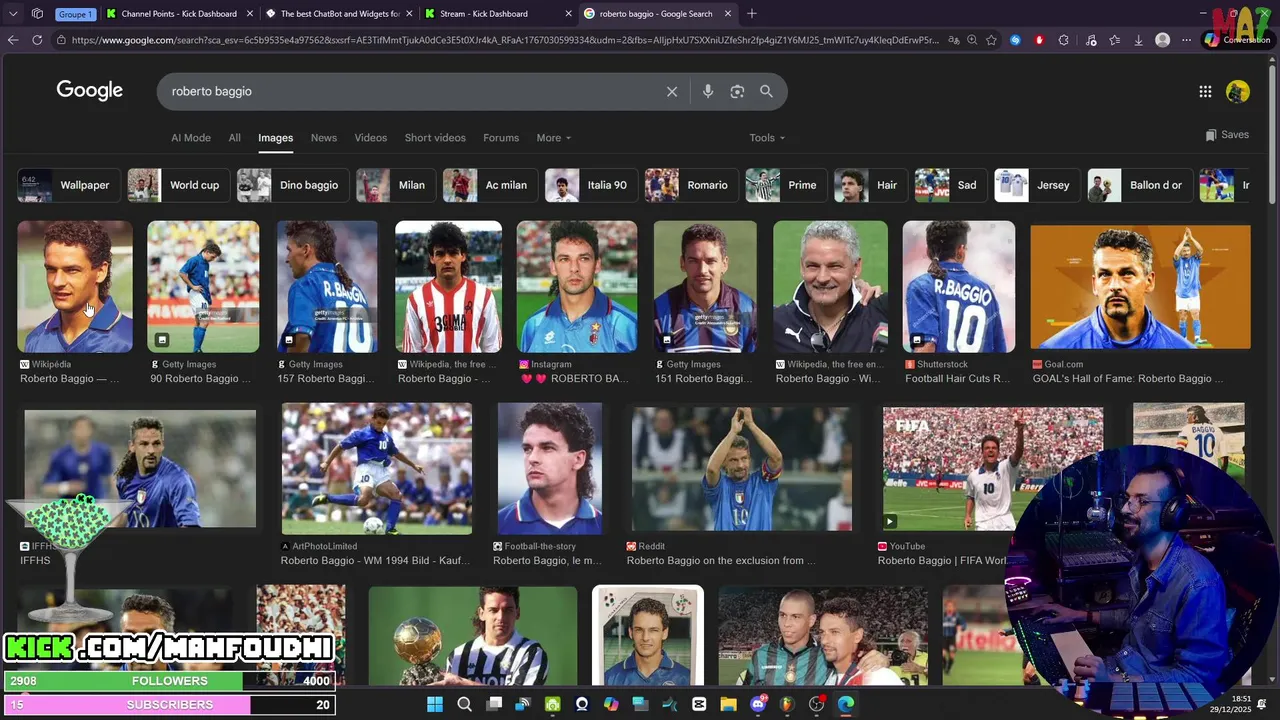Switch to the Forums results tab
1280x720 pixels.
tap(501, 138)
